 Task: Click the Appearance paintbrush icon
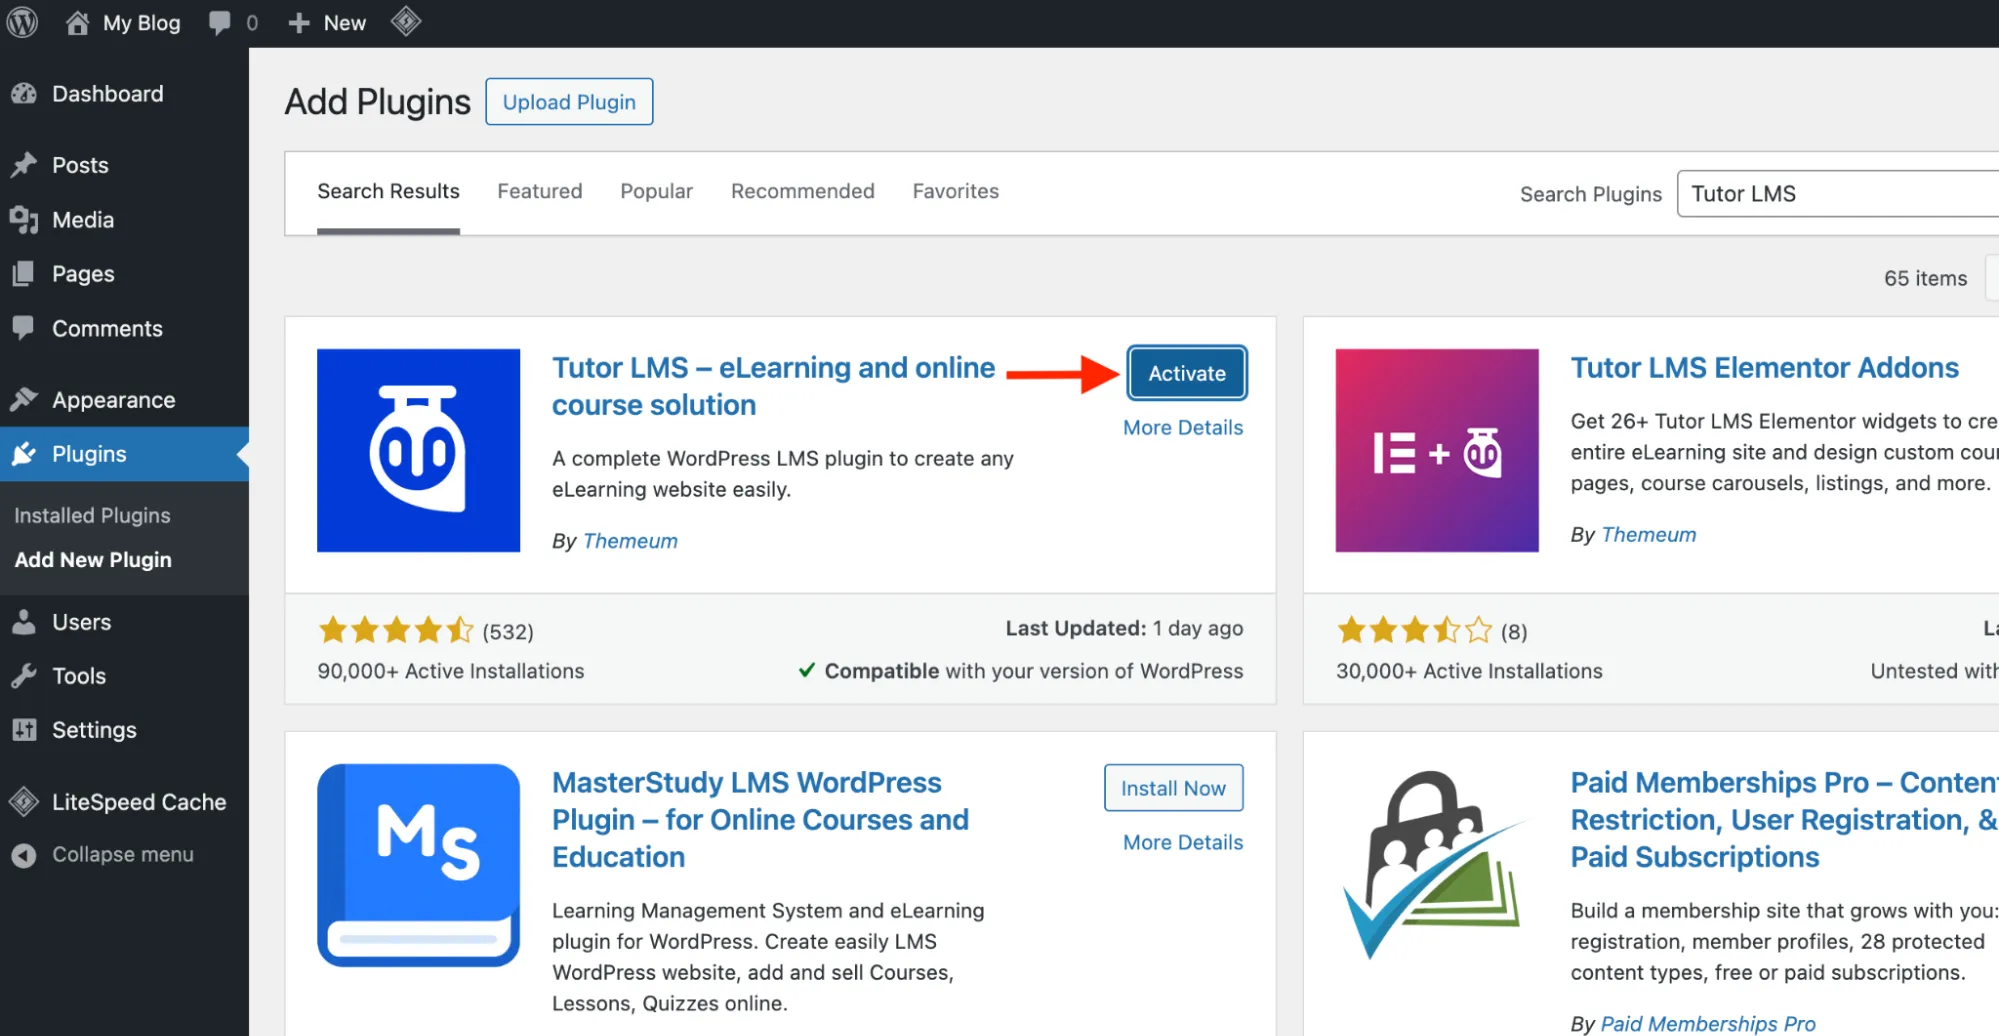point(24,399)
